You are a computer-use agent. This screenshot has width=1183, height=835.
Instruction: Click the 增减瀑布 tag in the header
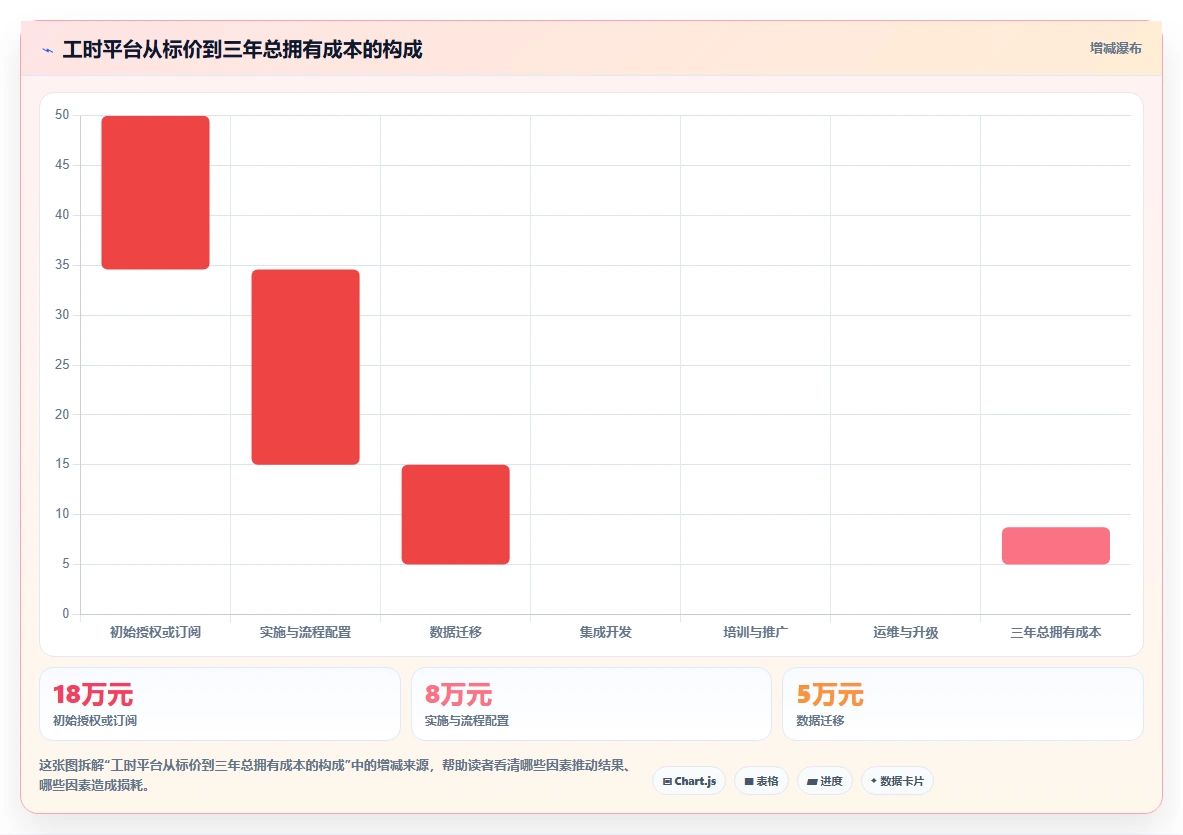point(1115,48)
